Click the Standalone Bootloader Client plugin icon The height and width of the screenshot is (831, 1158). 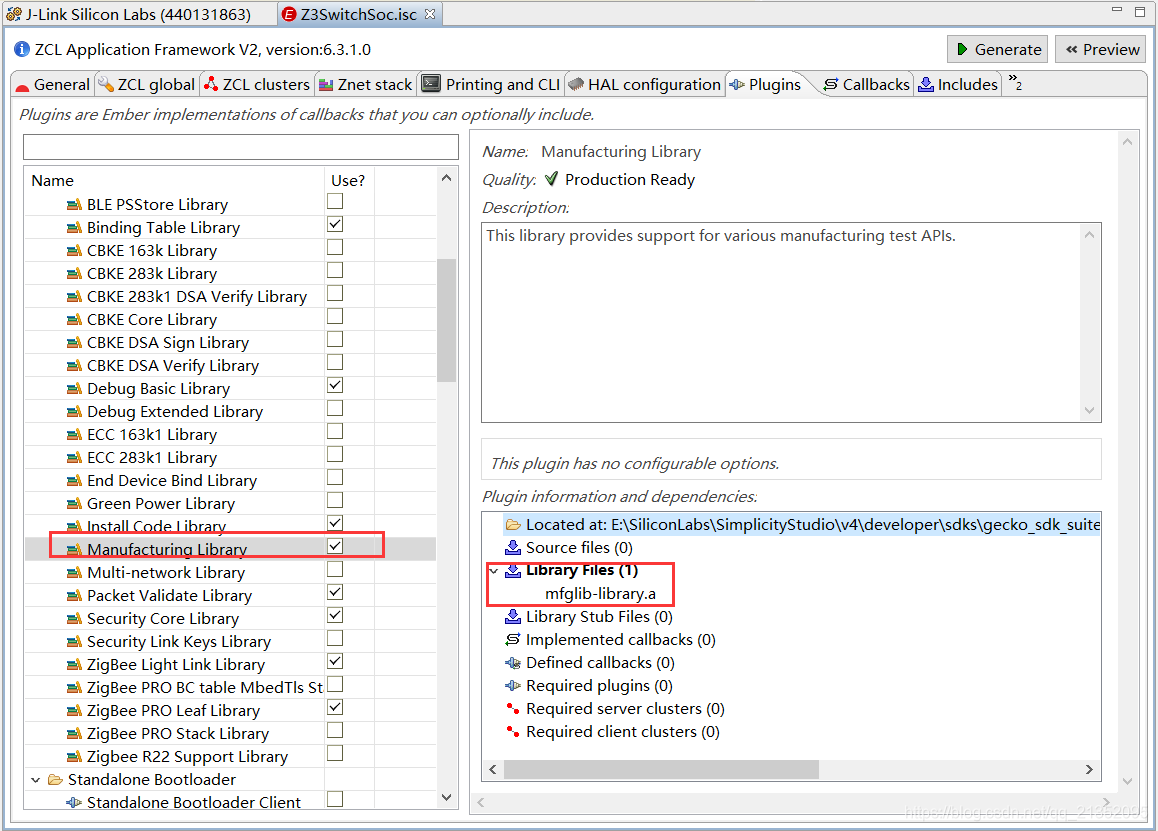pos(74,802)
